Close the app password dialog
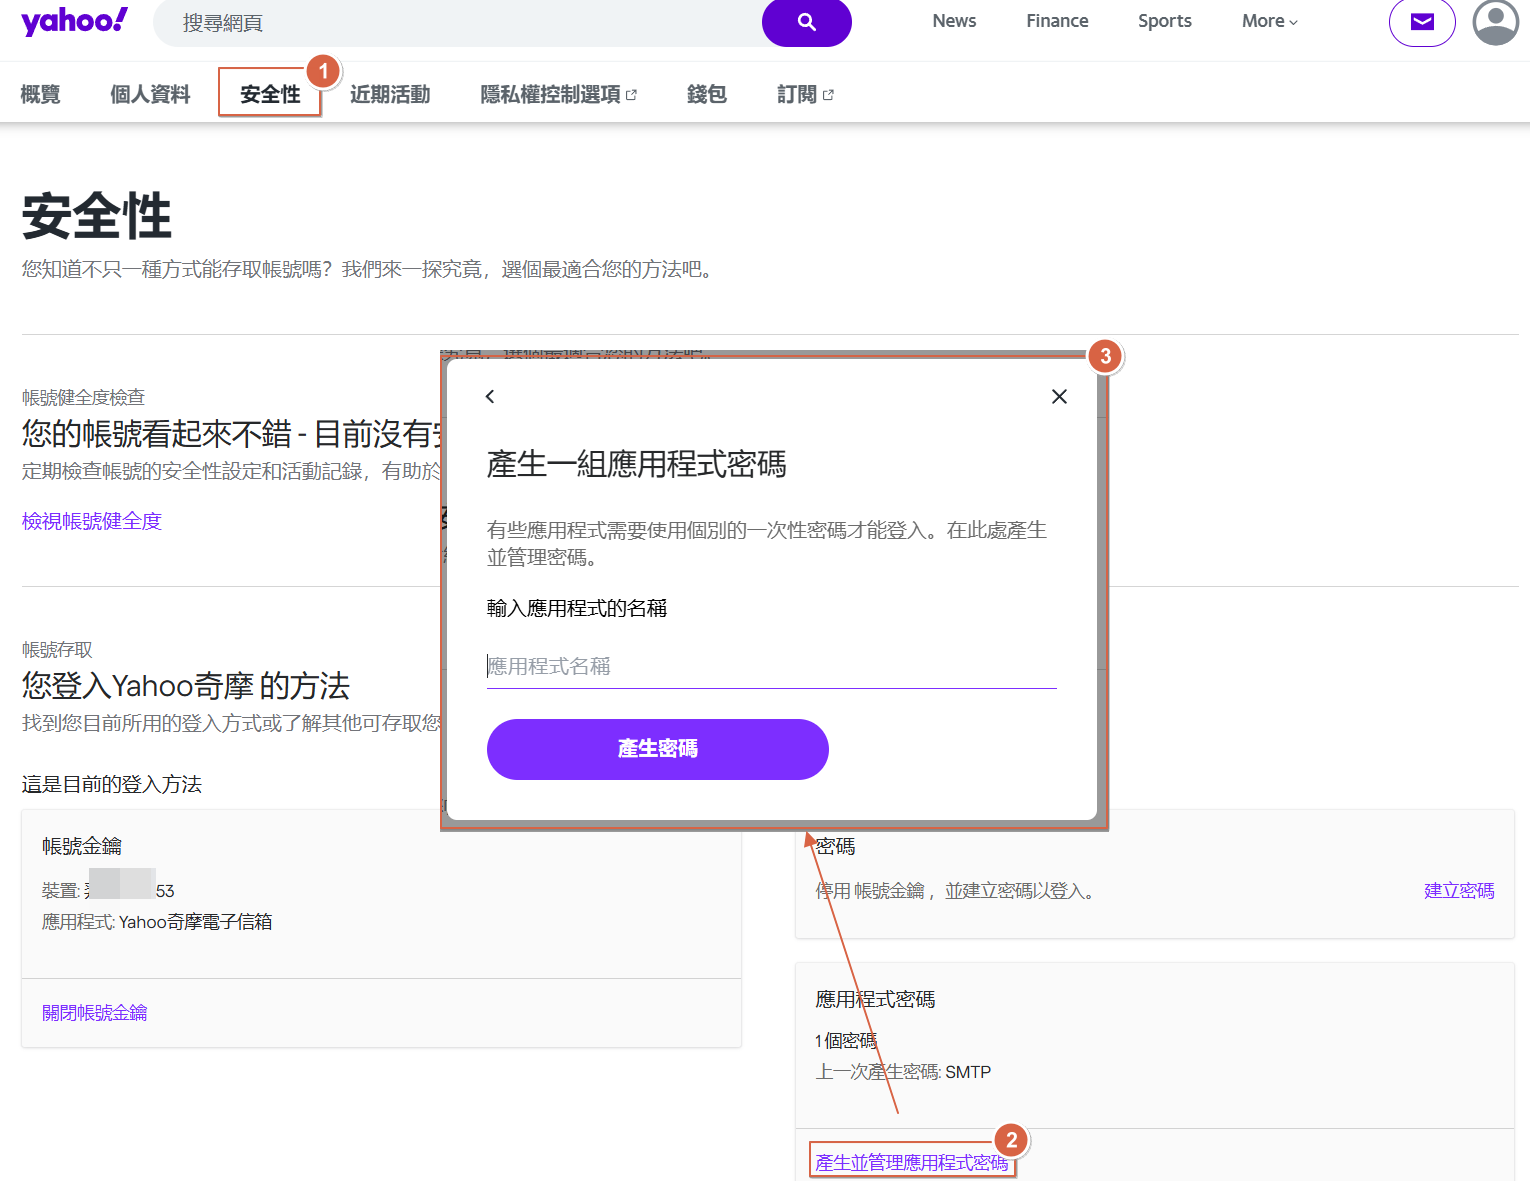Viewport: 1530px width, 1181px height. [1059, 397]
